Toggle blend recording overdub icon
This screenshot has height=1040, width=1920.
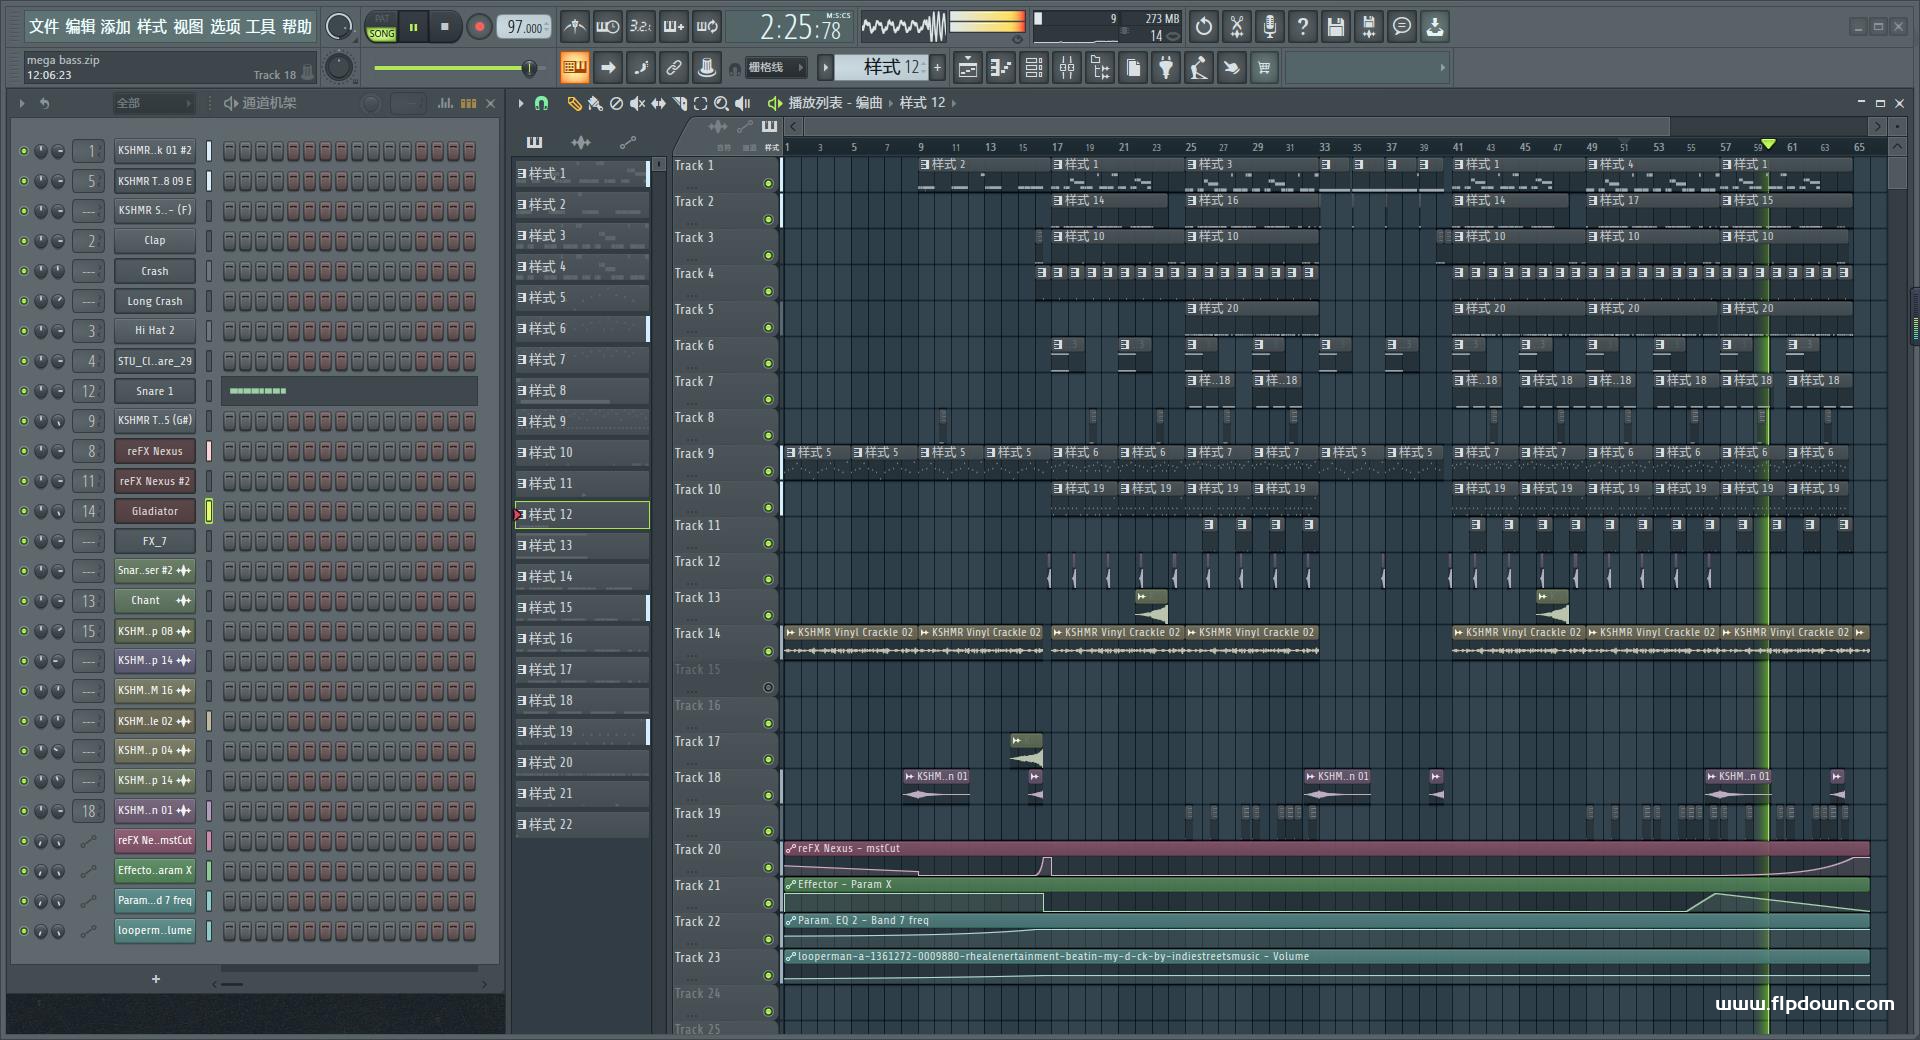pos(674,27)
